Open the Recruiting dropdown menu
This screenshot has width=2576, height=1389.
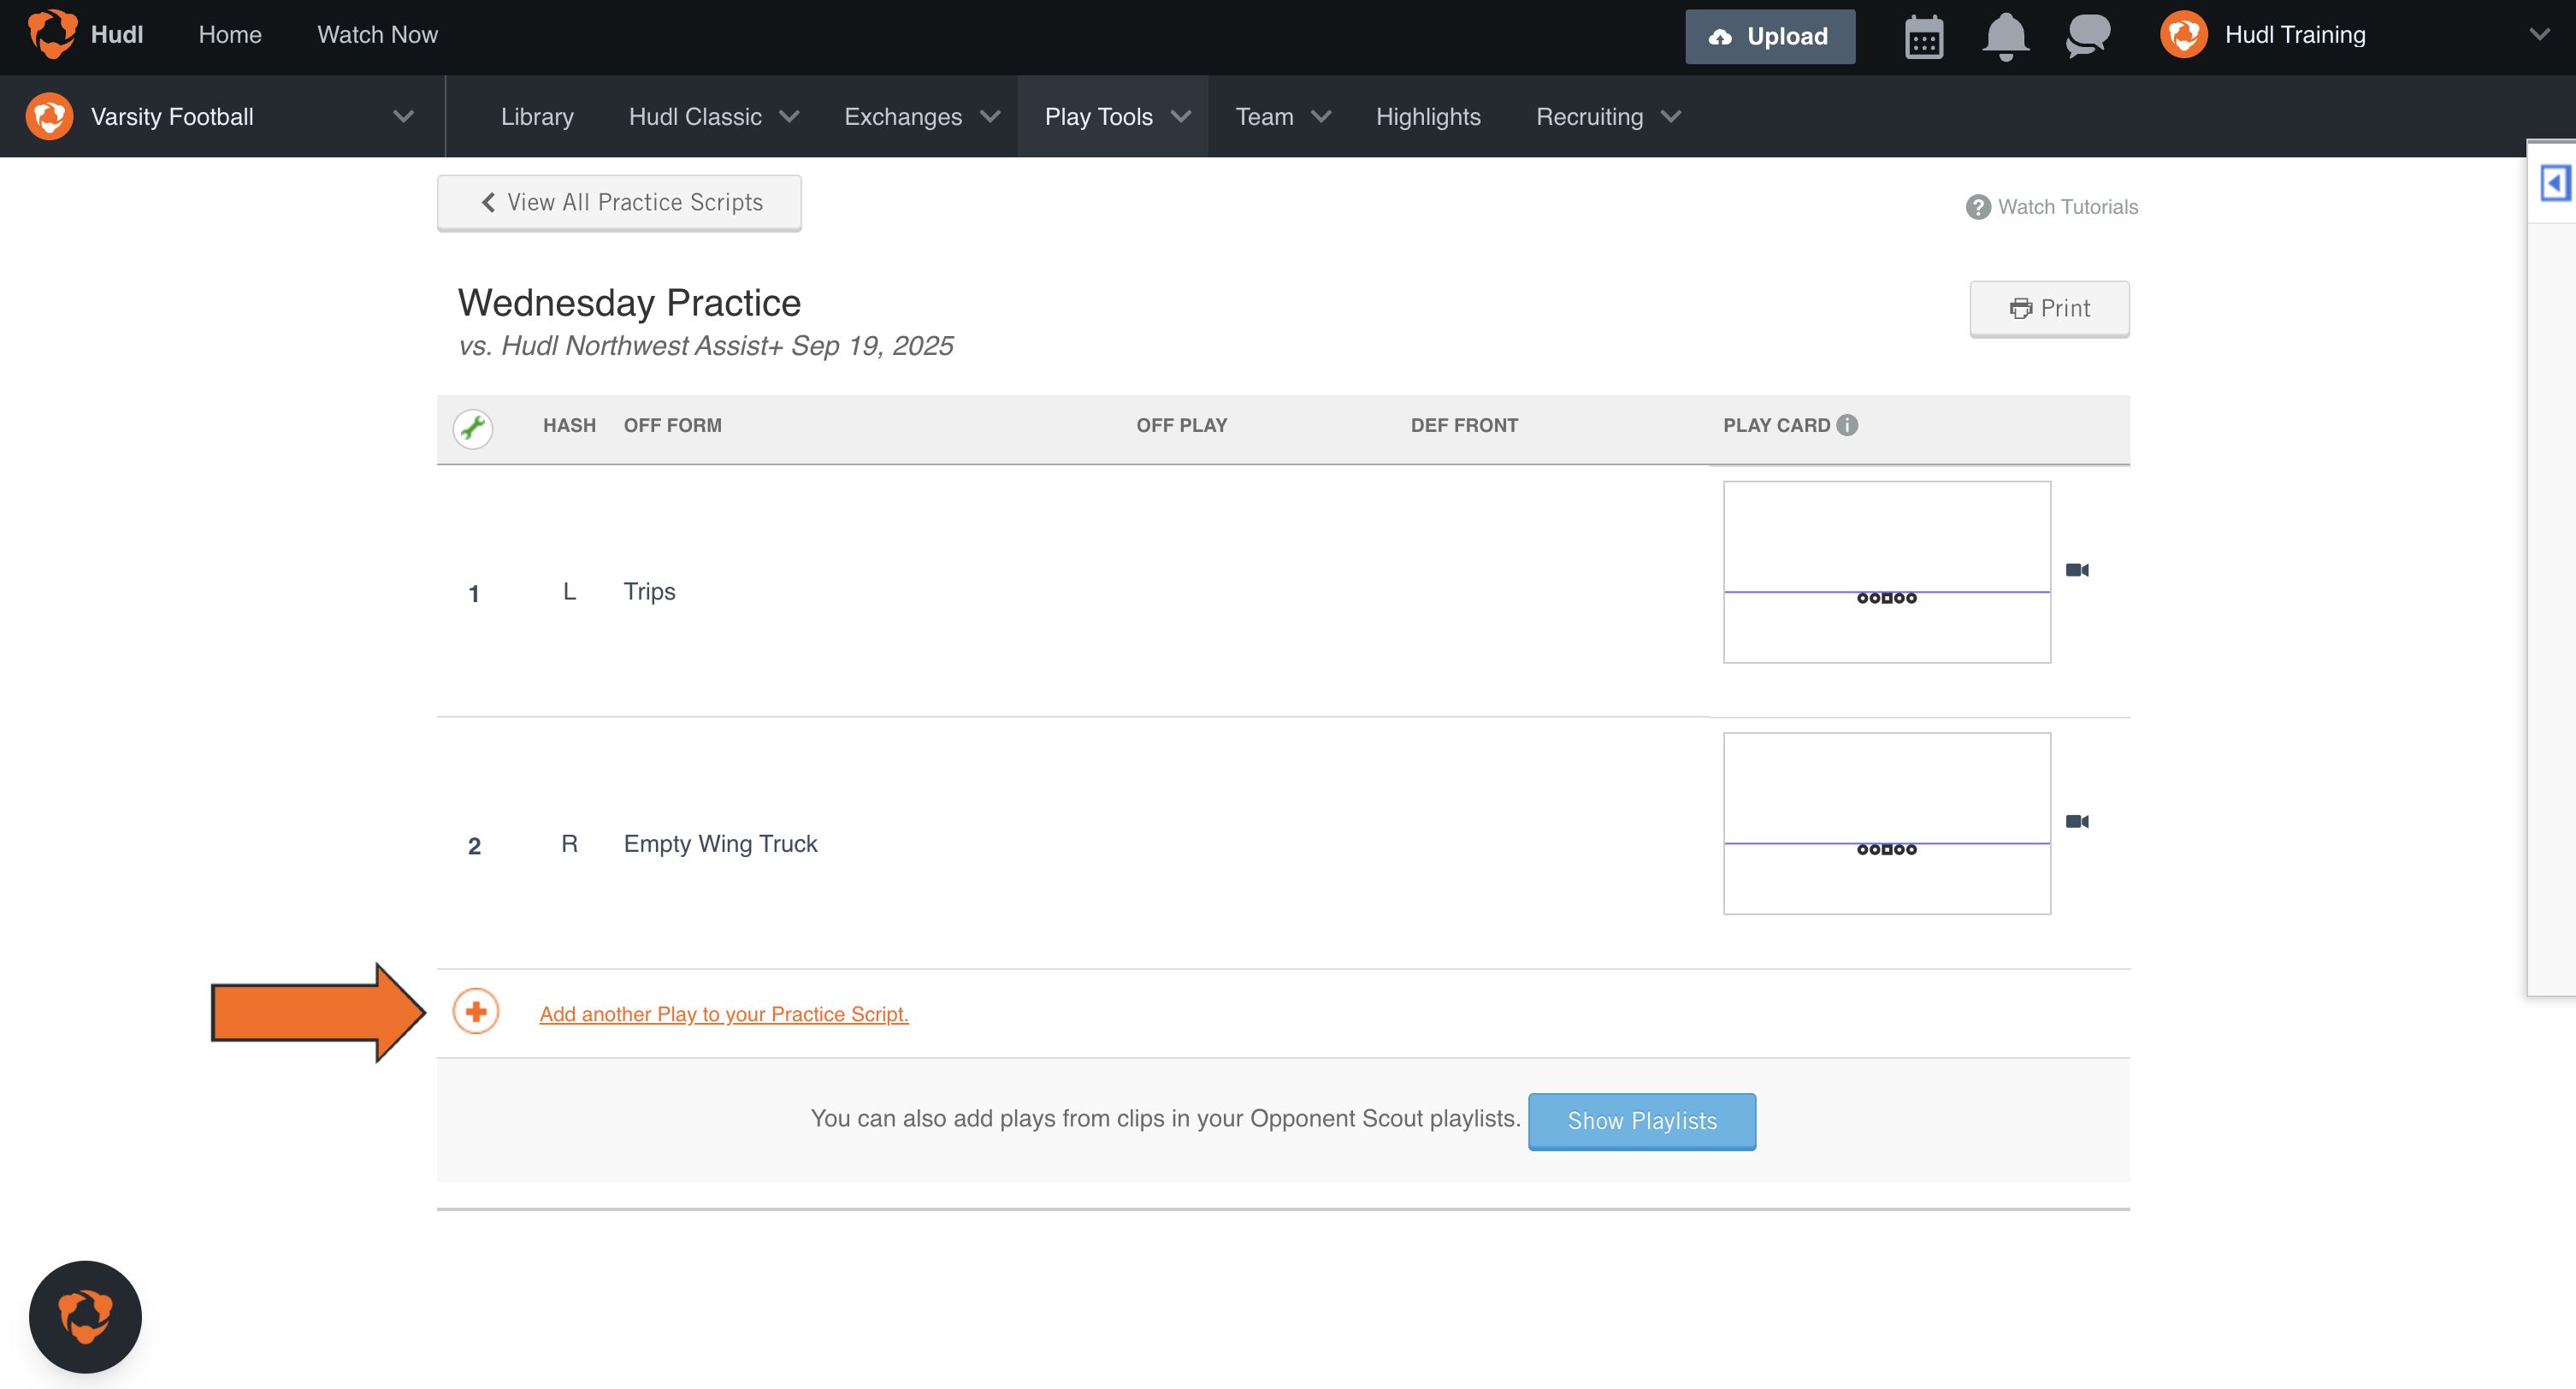click(x=1608, y=117)
